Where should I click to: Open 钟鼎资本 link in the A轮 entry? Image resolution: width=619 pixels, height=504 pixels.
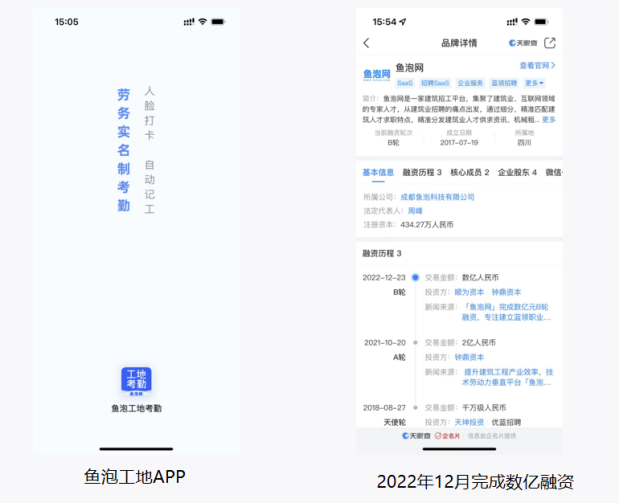pos(469,357)
